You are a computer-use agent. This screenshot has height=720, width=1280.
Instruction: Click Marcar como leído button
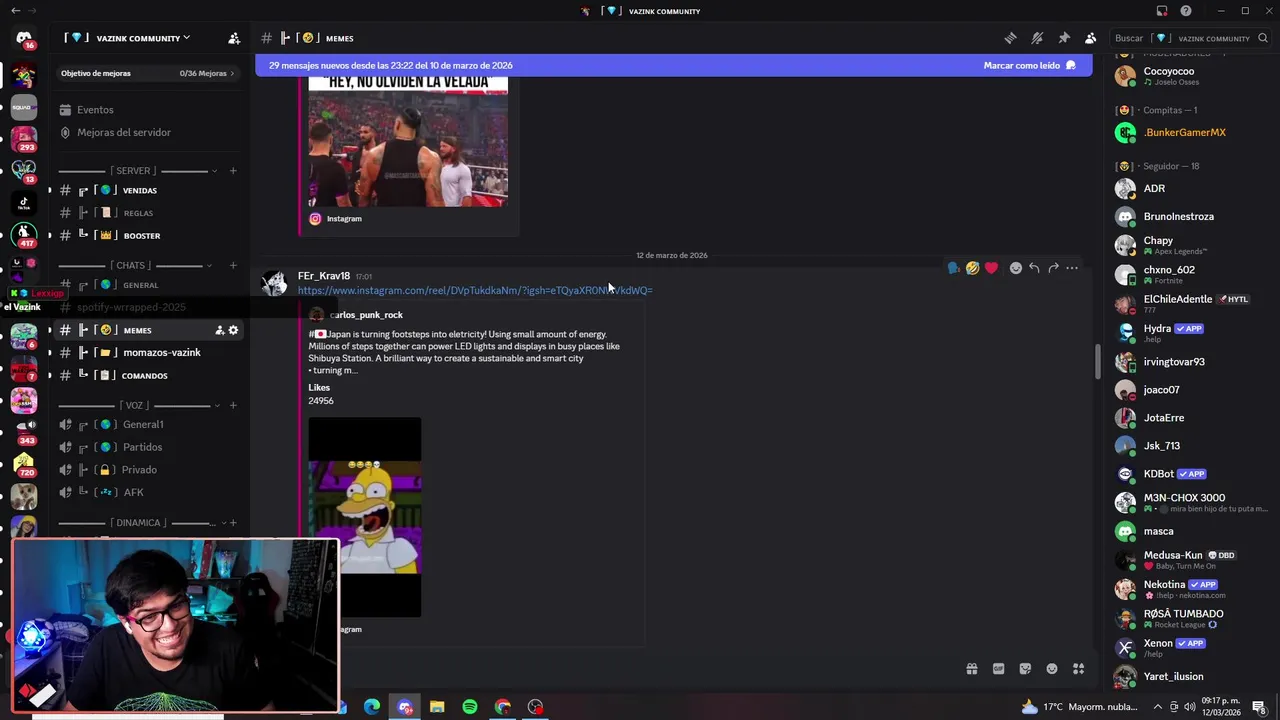[x=1029, y=65]
